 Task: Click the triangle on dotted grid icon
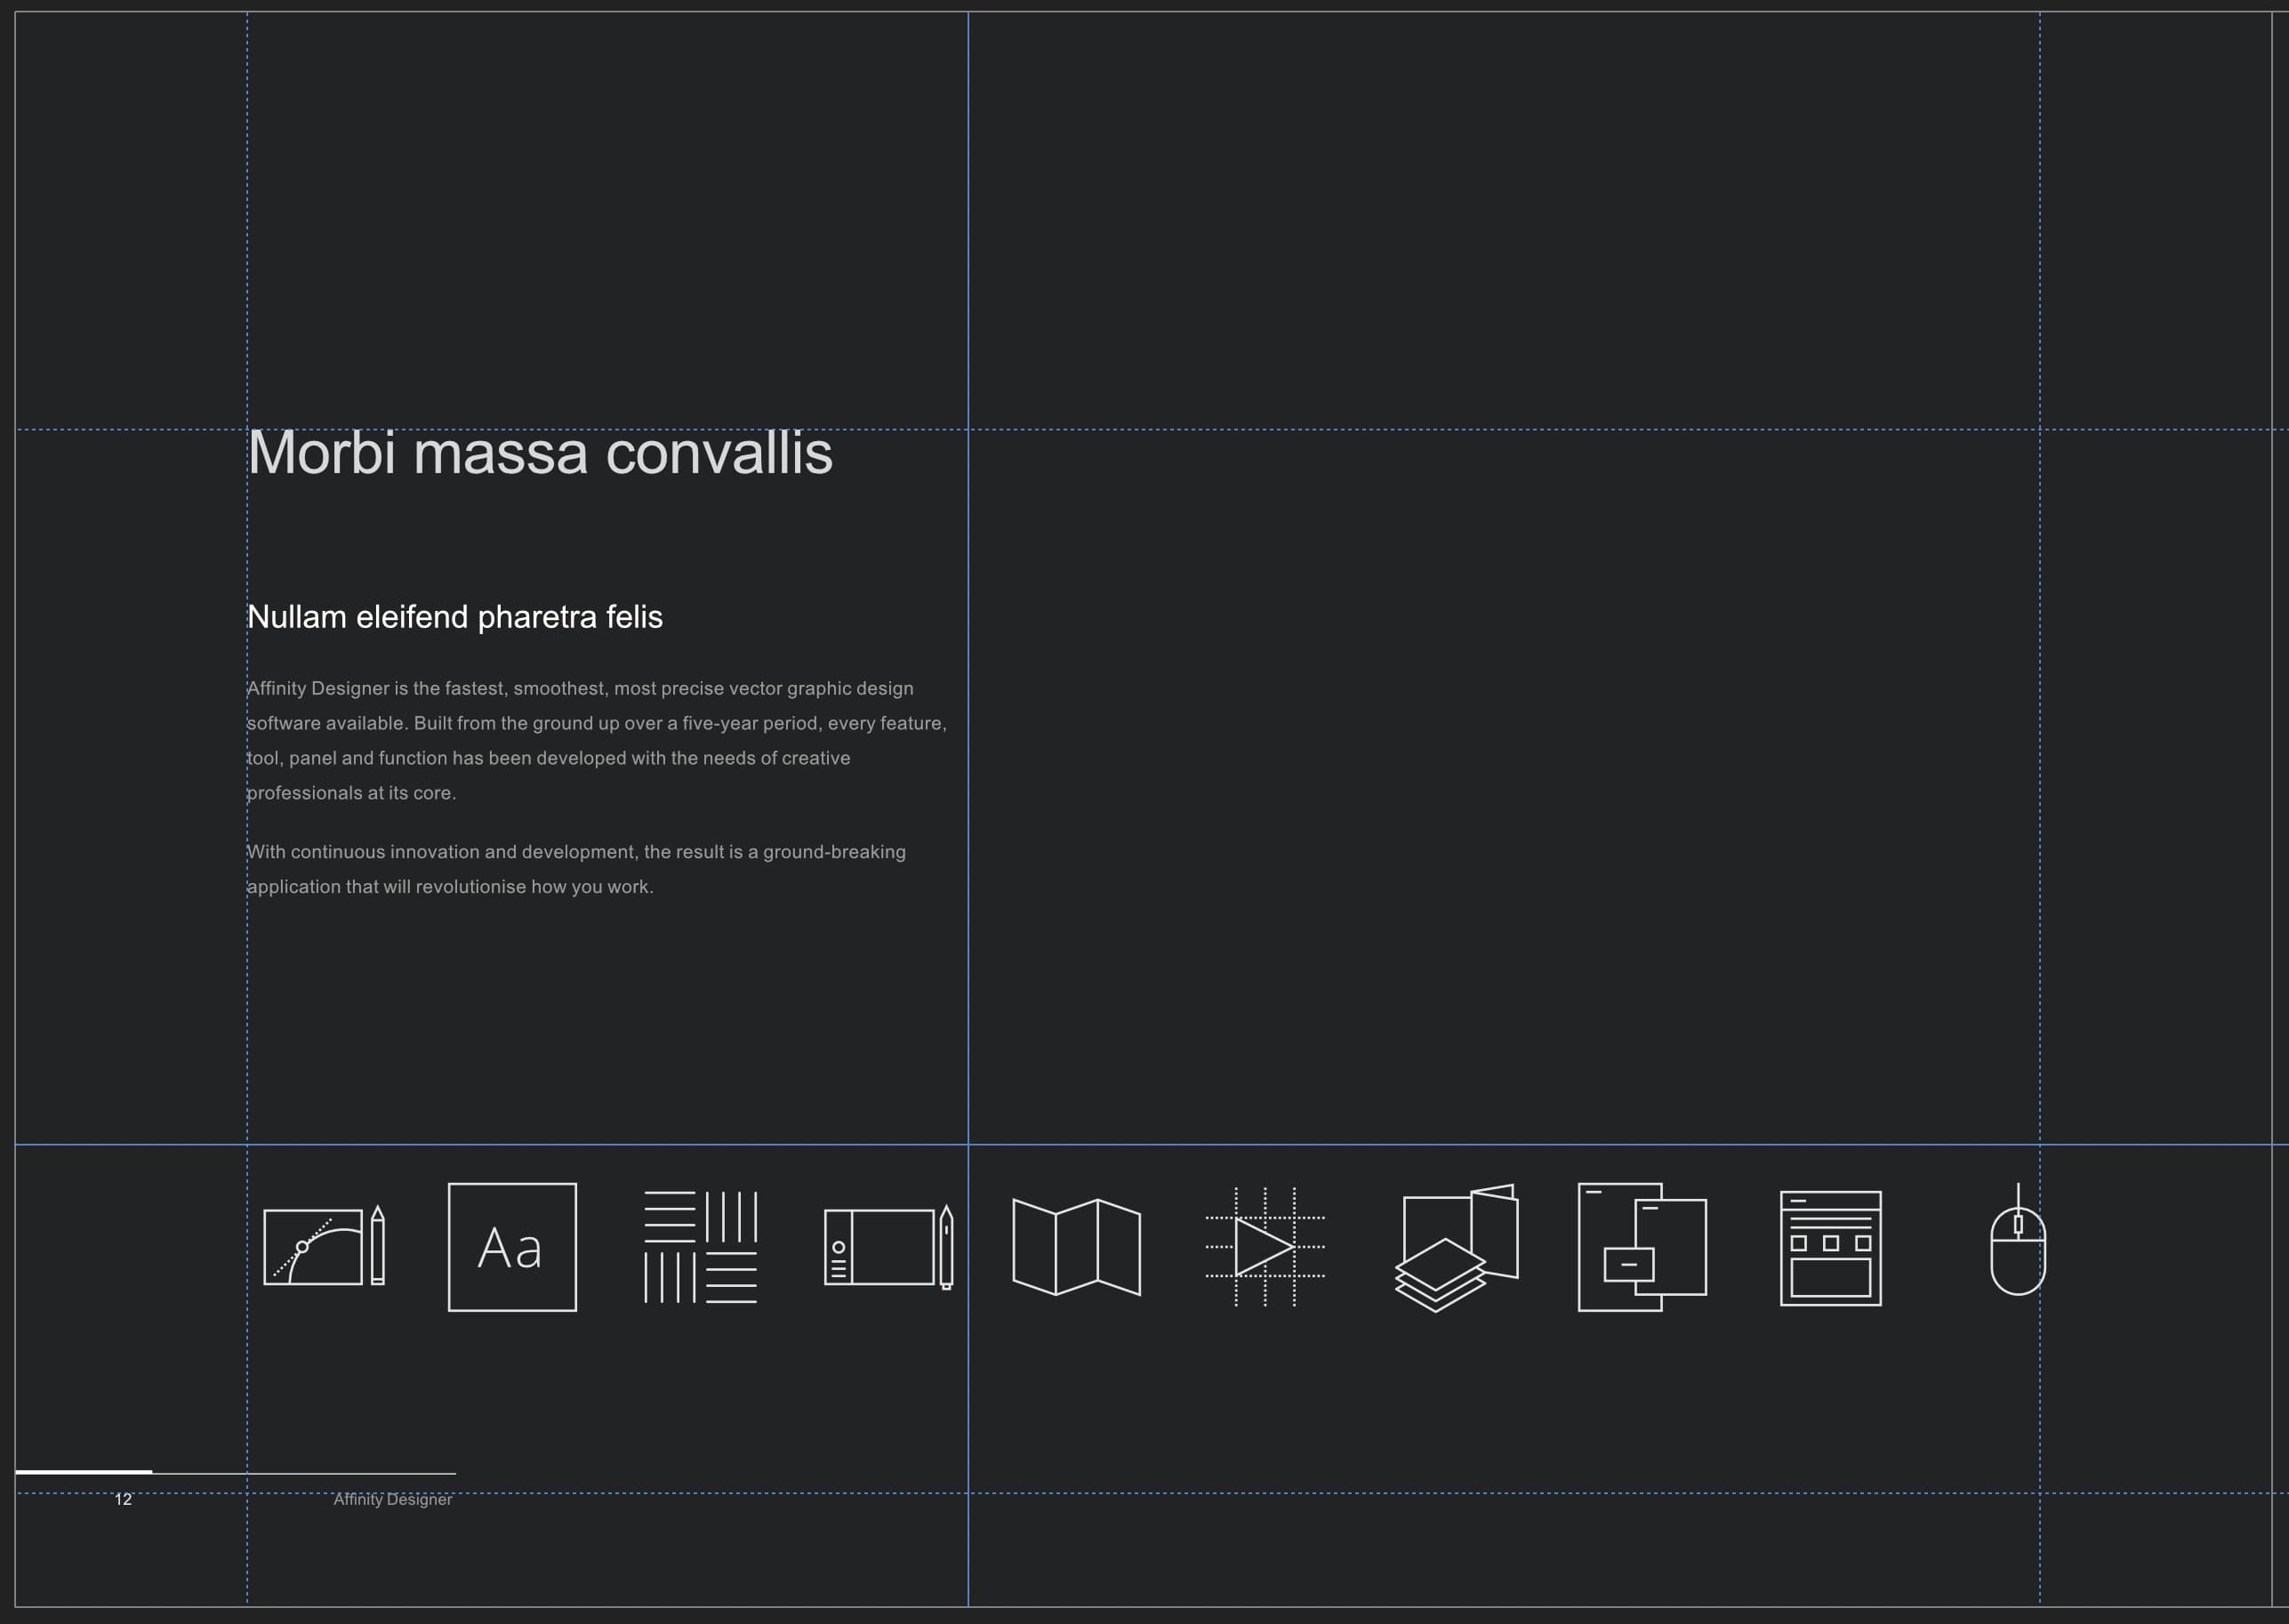click(x=1265, y=1247)
